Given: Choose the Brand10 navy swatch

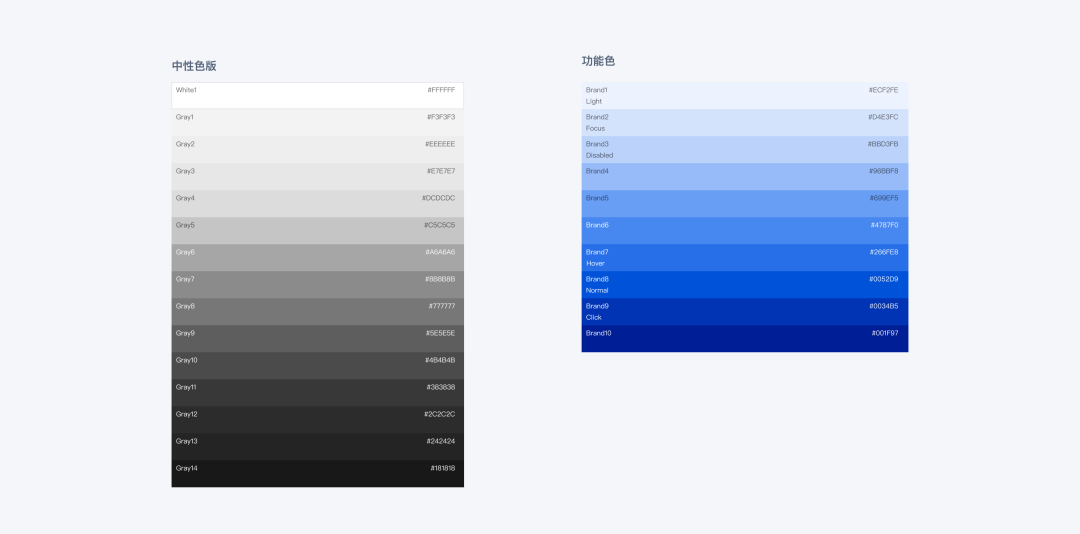Looking at the screenshot, I should pos(745,338).
